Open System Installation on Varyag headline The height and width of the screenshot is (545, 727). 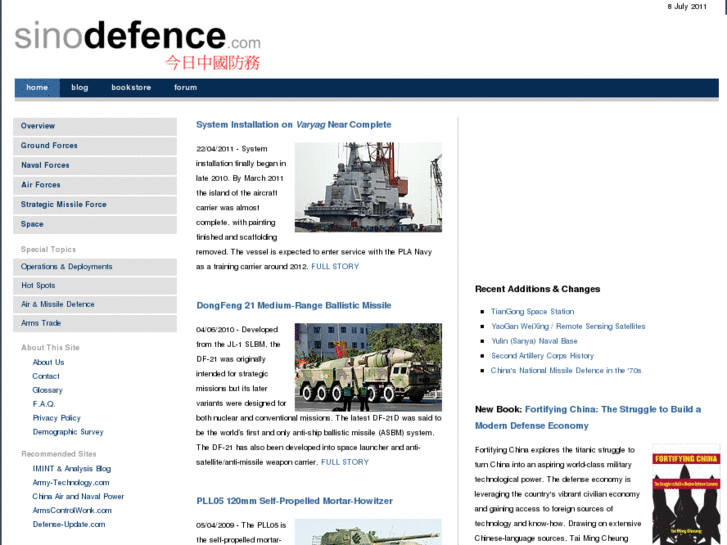point(293,125)
